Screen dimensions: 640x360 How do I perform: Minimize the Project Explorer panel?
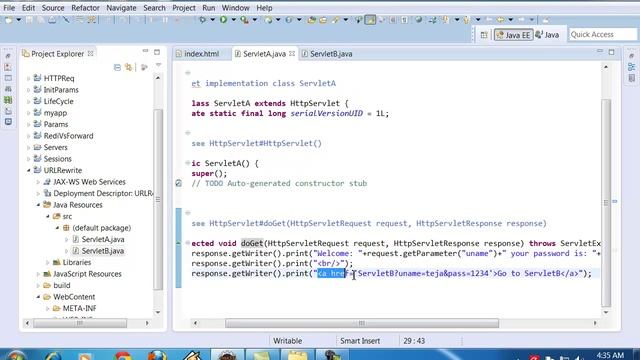tap(145, 51)
